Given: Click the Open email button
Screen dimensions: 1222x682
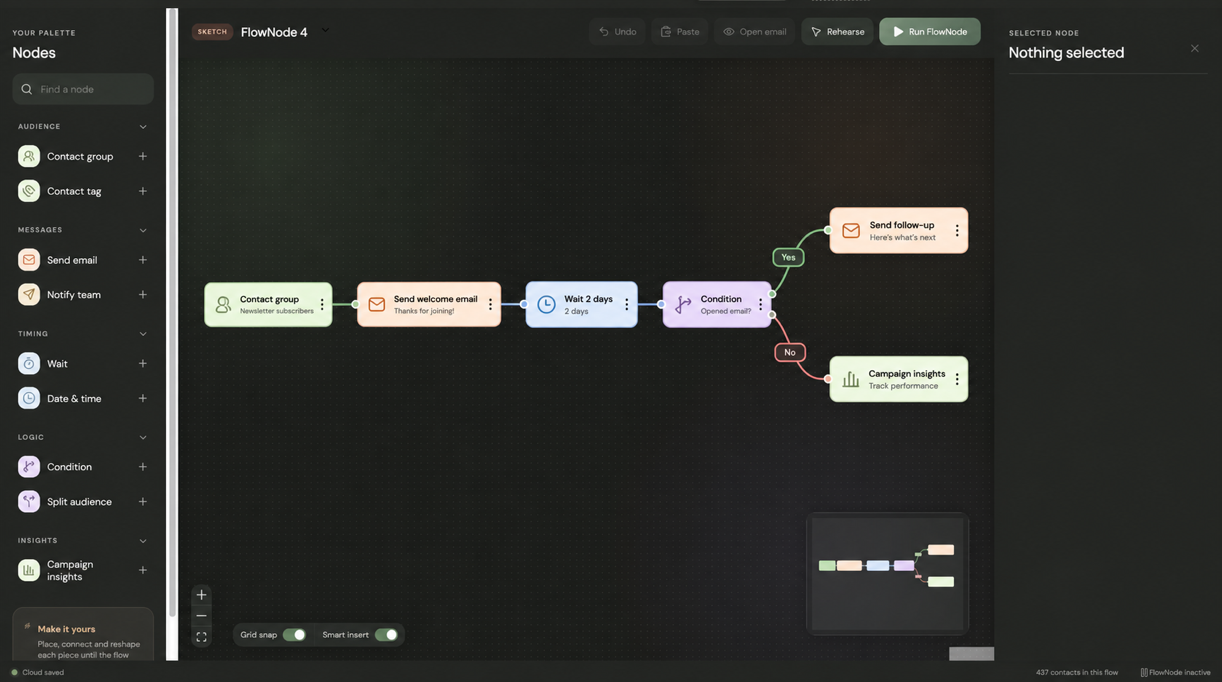Looking at the screenshot, I should pos(755,32).
